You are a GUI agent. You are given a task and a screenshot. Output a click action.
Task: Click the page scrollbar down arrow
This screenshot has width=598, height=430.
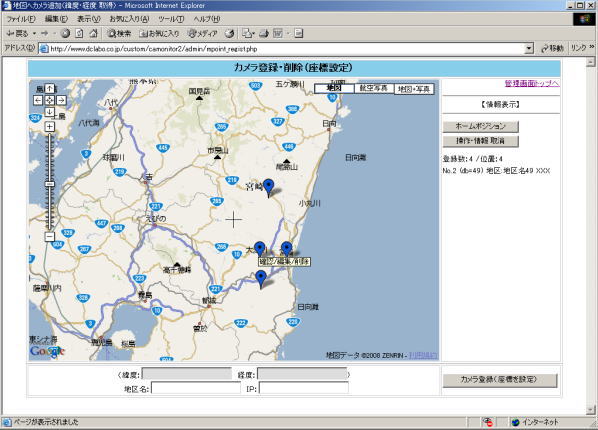(x=590, y=409)
